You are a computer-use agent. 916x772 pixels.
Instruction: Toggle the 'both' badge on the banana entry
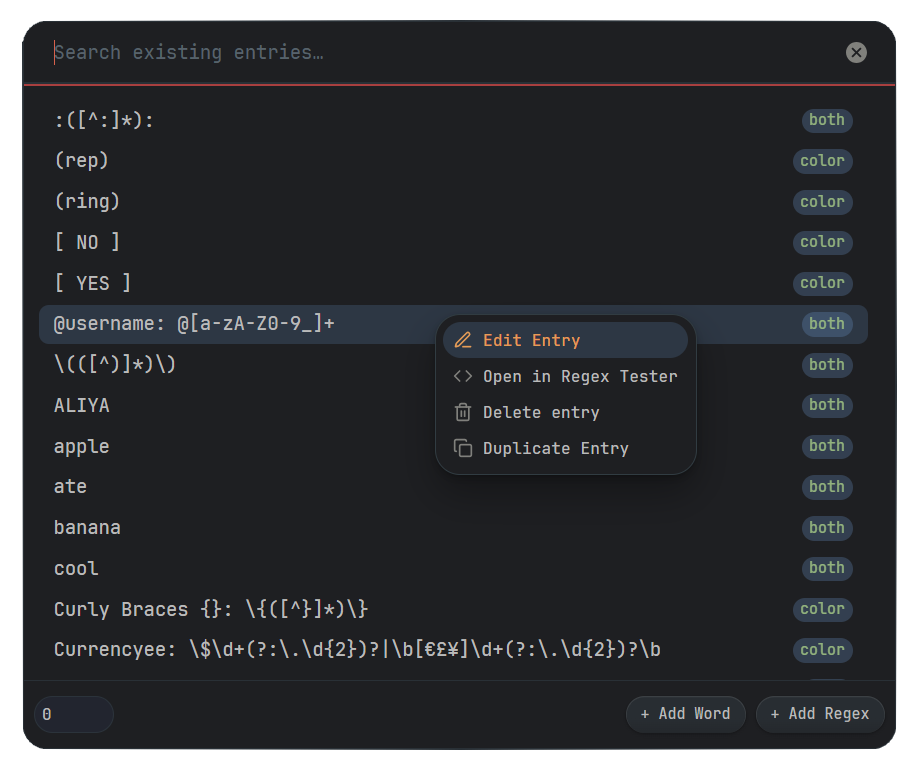[x=827, y=527]
